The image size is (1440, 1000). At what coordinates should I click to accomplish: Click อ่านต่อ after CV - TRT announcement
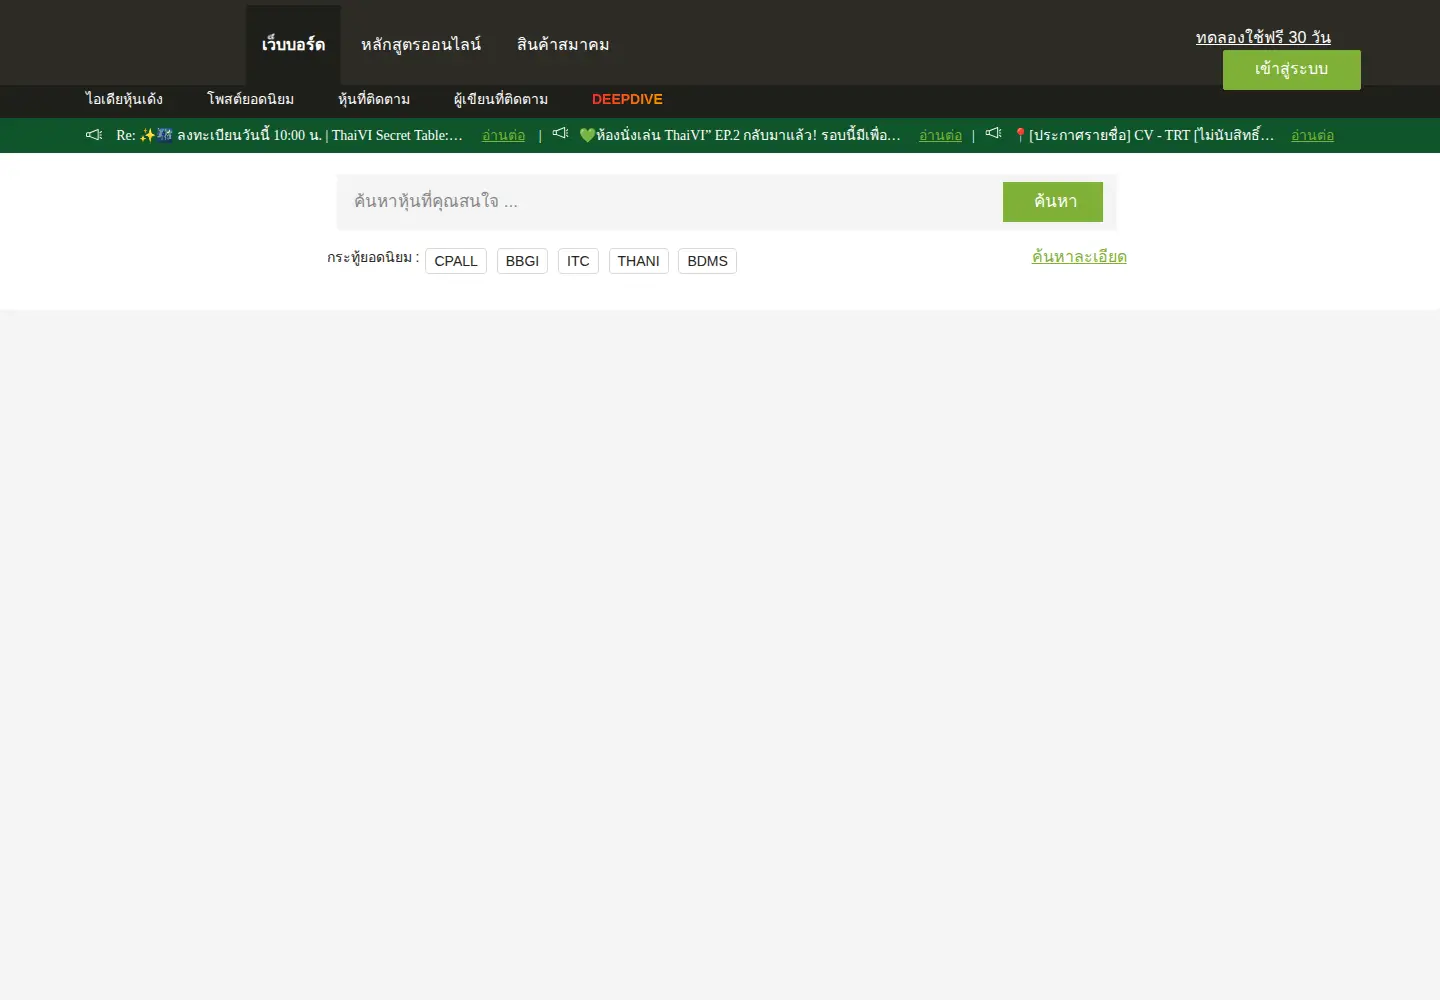[1312, 135]
